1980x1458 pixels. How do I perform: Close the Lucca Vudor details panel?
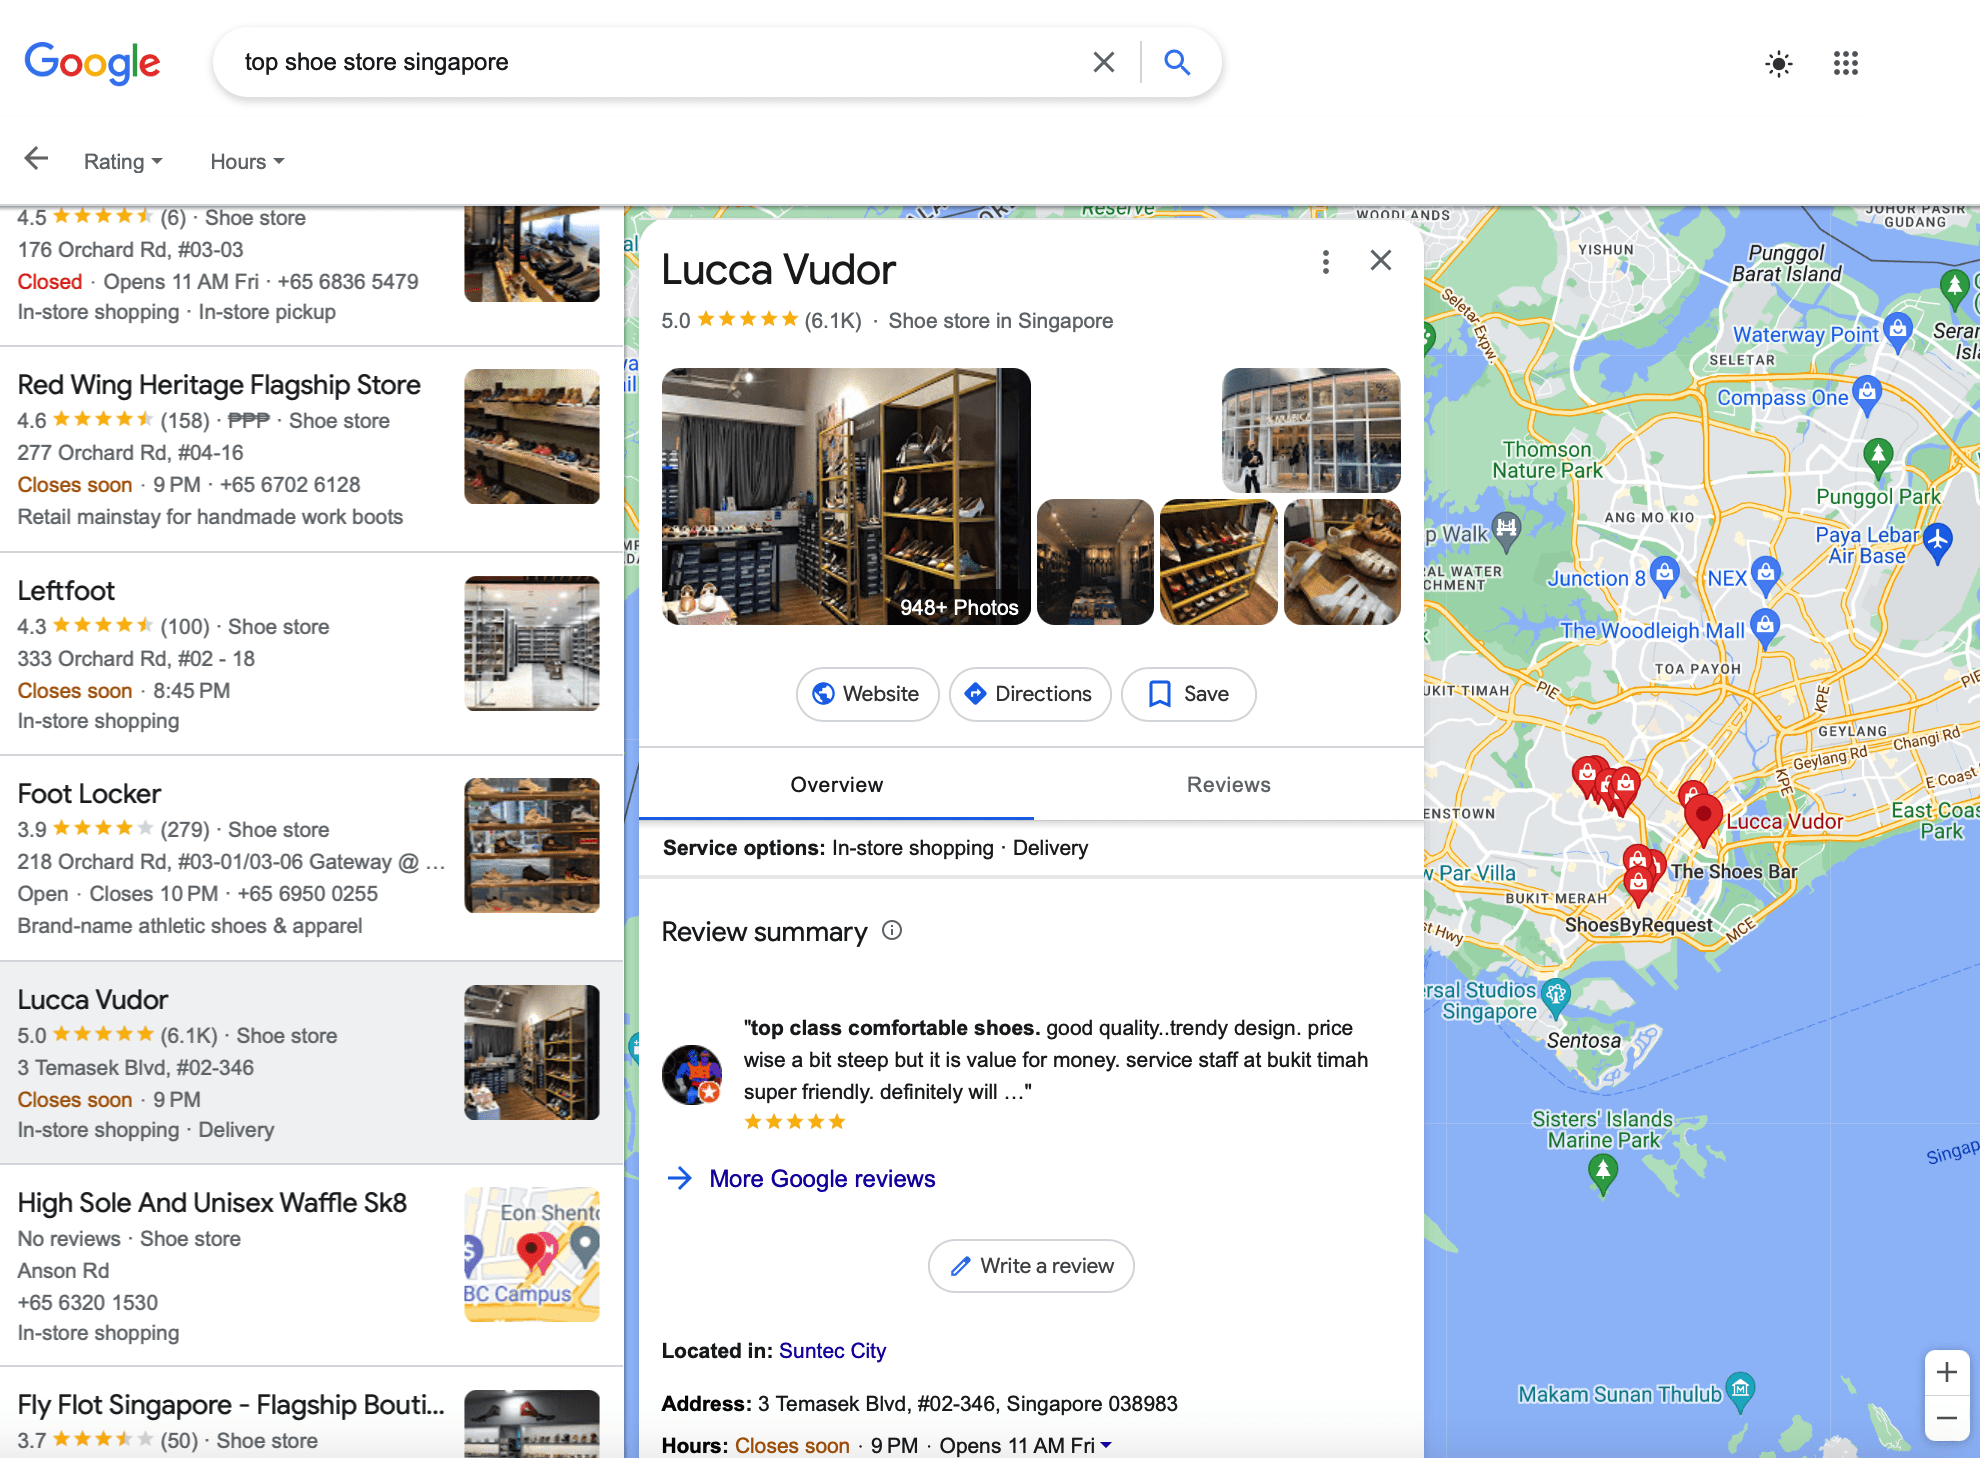pos(1381,261)
